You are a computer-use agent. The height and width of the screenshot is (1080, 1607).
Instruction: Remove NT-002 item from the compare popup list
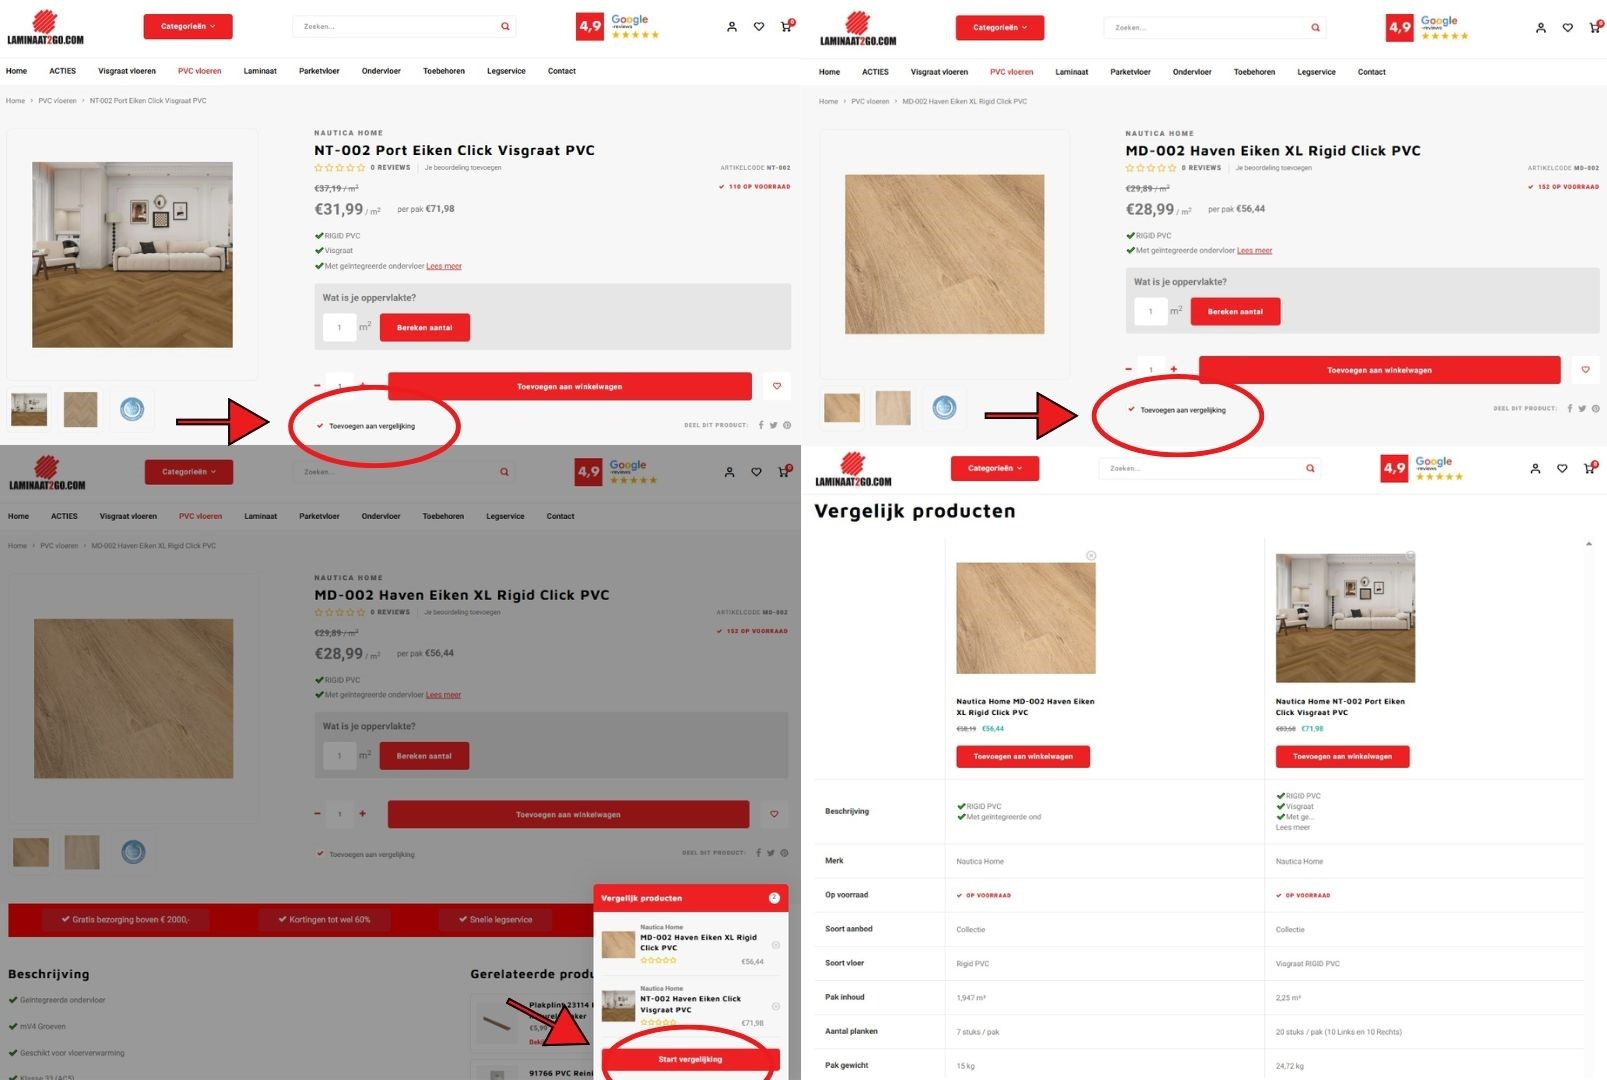click(776, 1006)
